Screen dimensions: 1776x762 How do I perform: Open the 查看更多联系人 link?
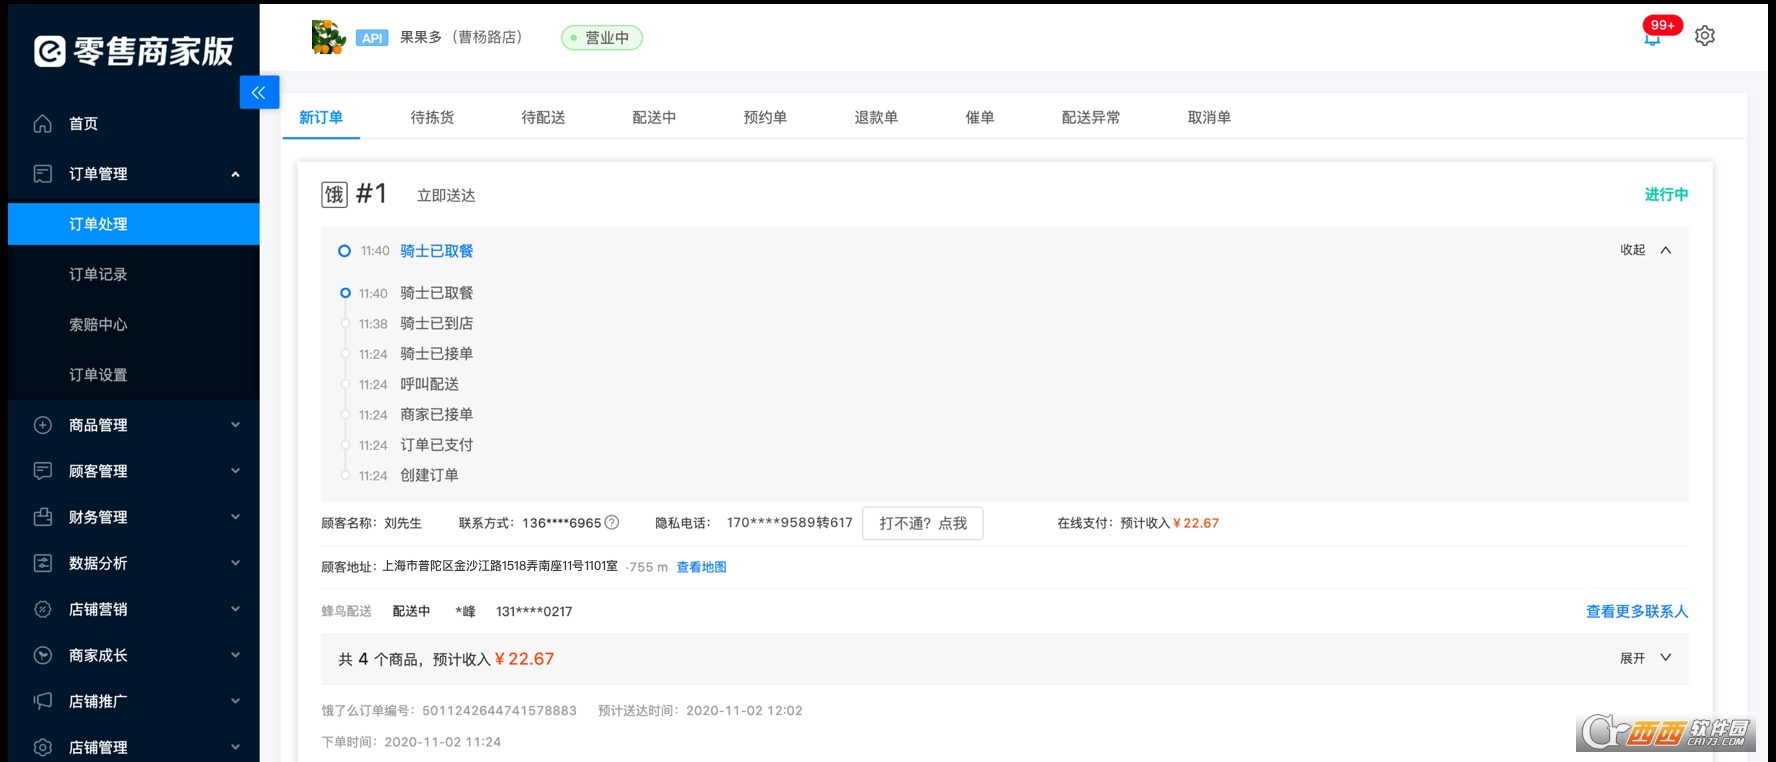click(1637, 611)
